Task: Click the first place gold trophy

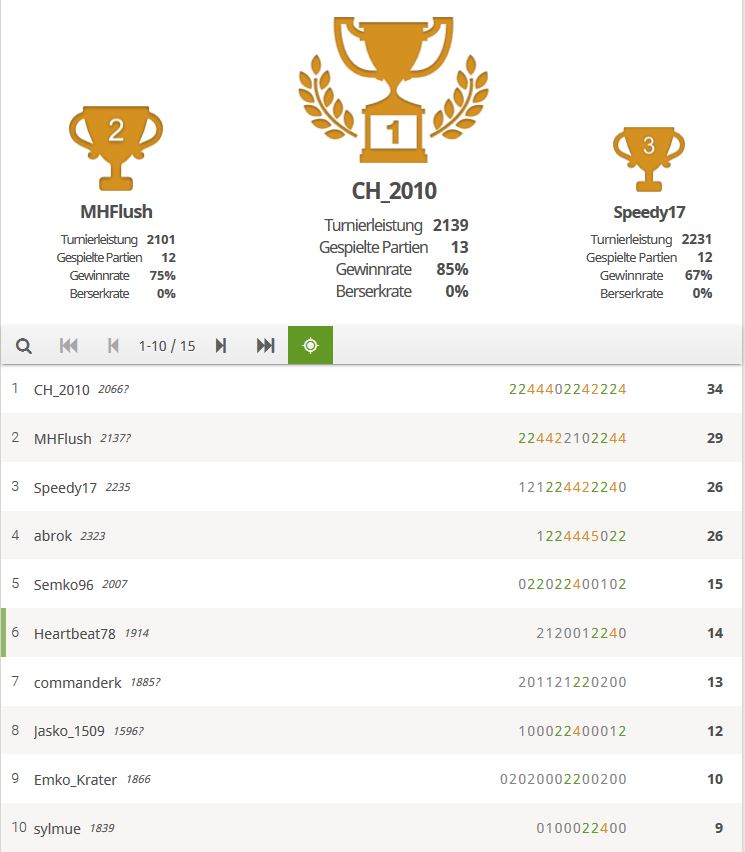Action: 393,92
